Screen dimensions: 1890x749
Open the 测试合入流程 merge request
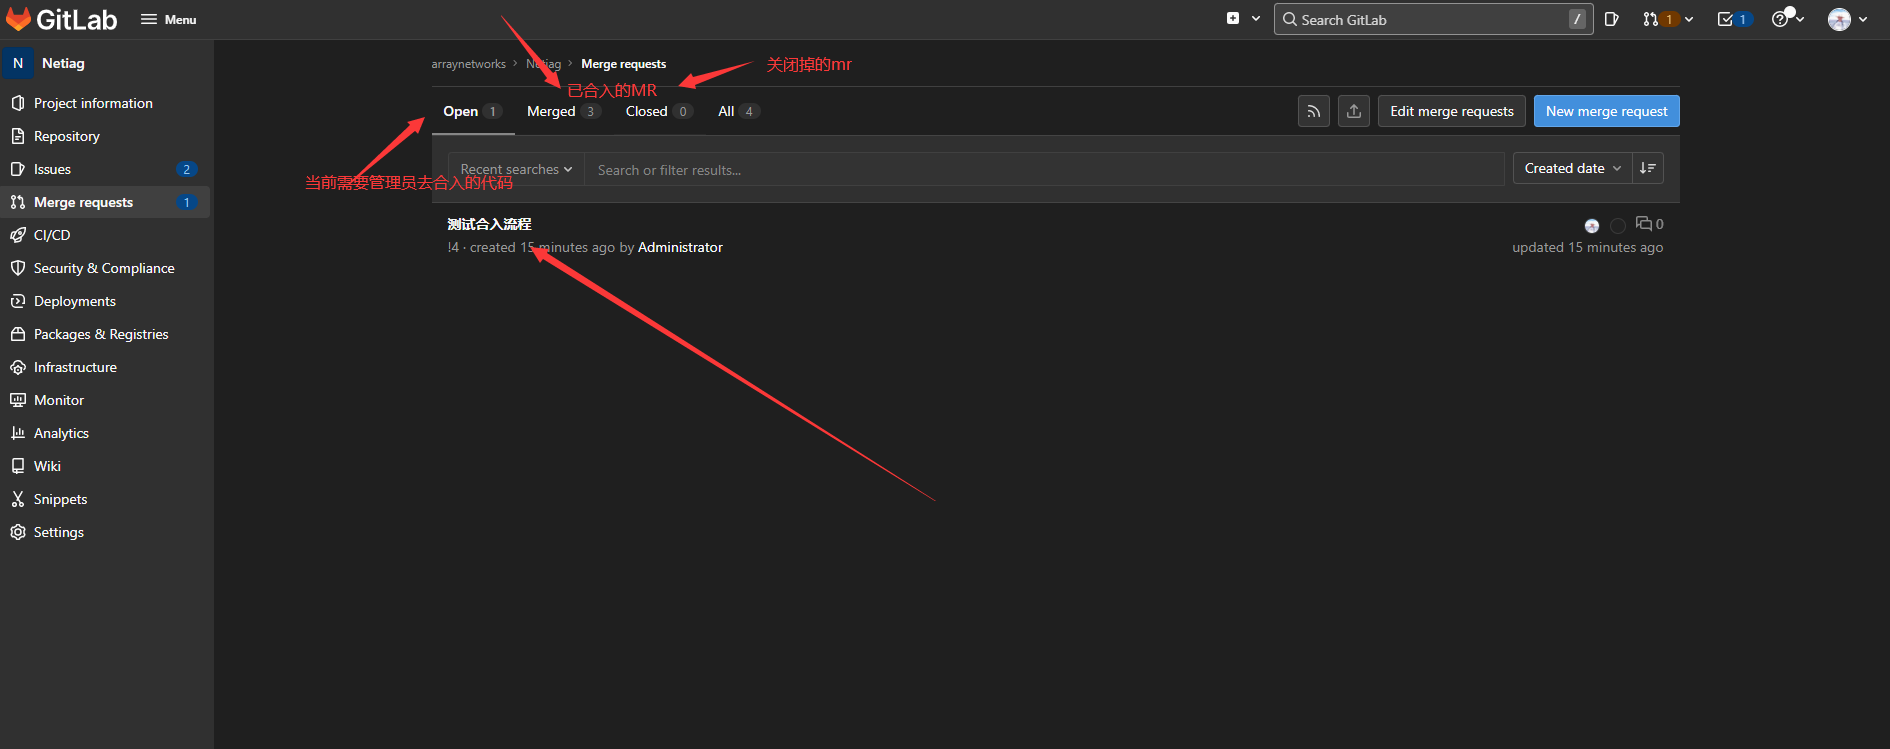[x=489, y=224]
